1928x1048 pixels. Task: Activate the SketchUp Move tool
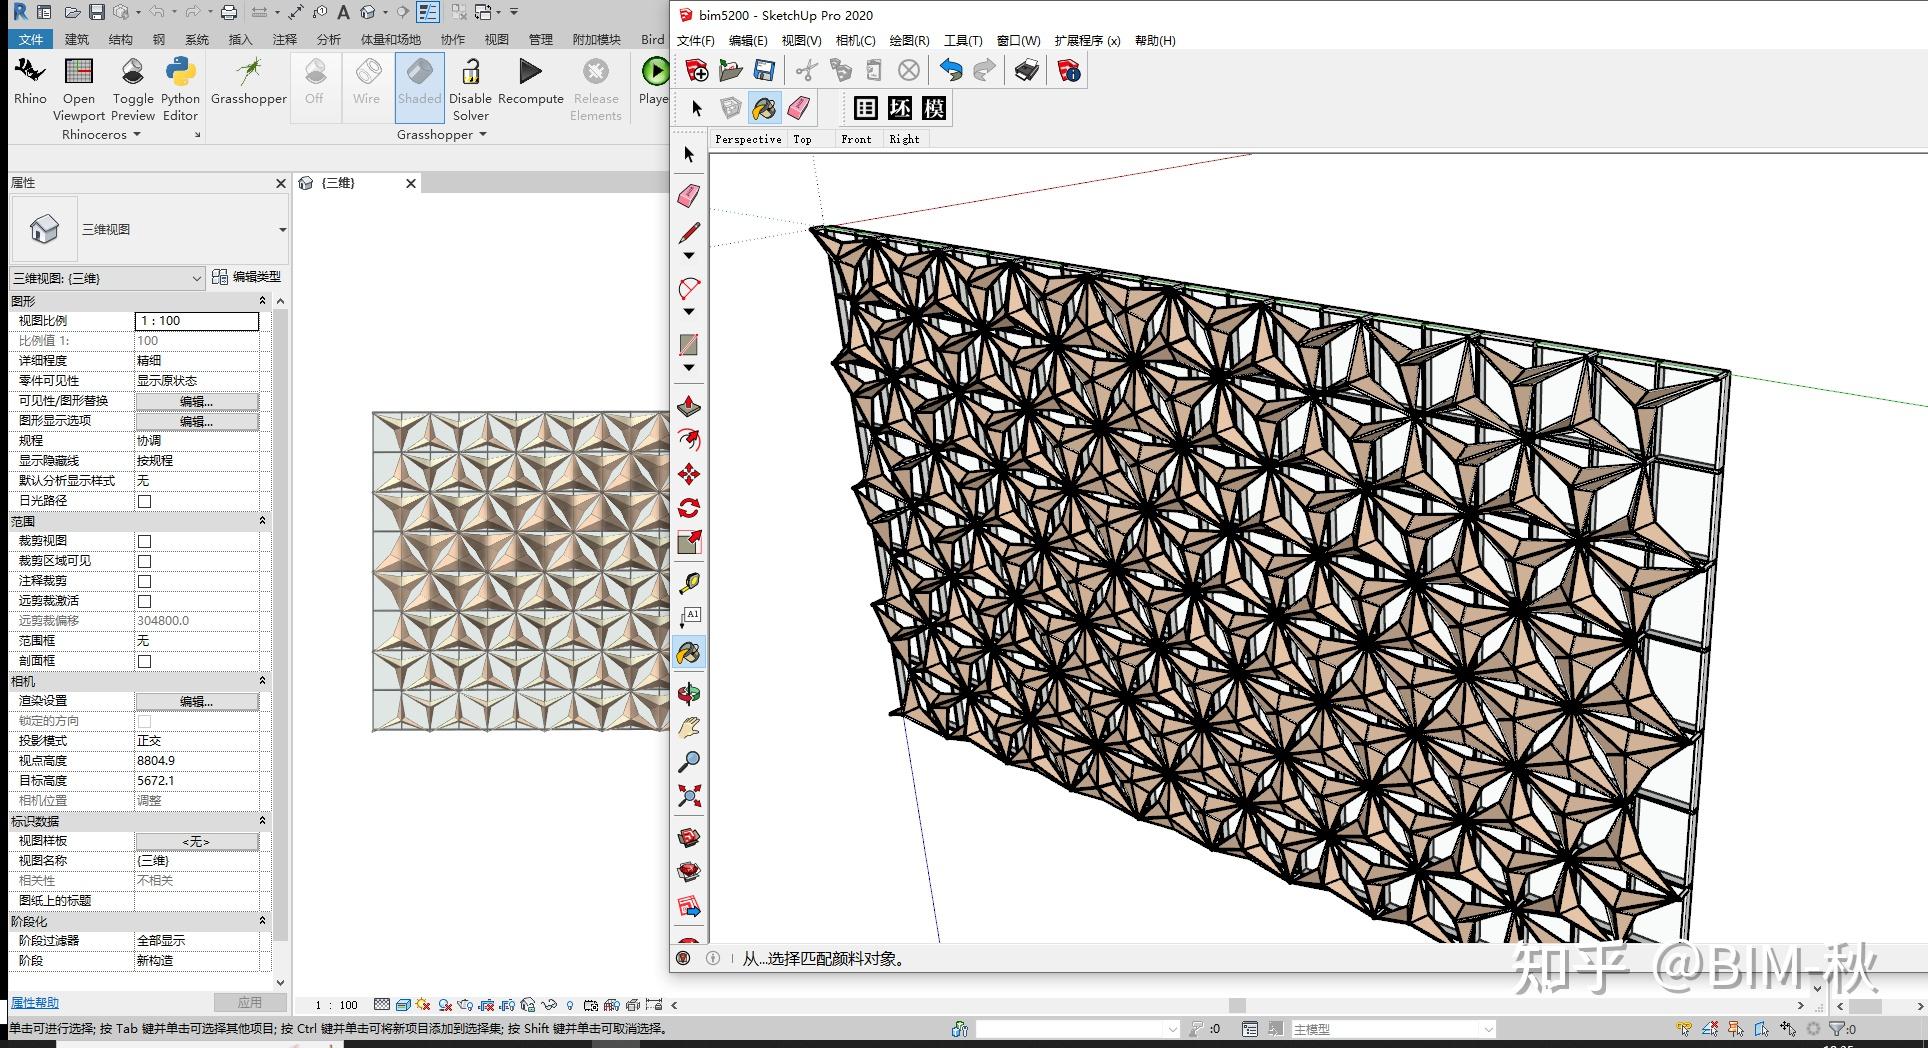(688, 474)
